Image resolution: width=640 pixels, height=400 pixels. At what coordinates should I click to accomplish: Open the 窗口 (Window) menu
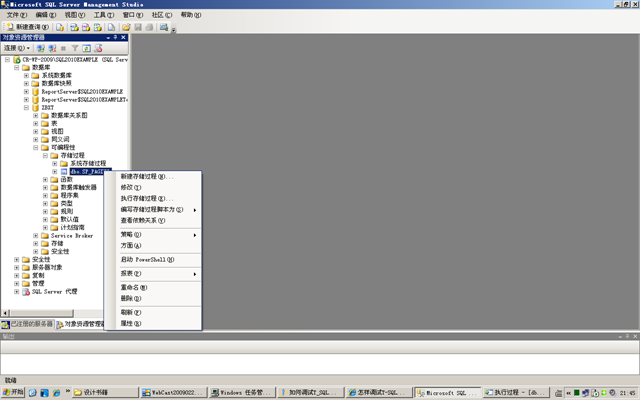pyautogui.click(x=133, y=15)
